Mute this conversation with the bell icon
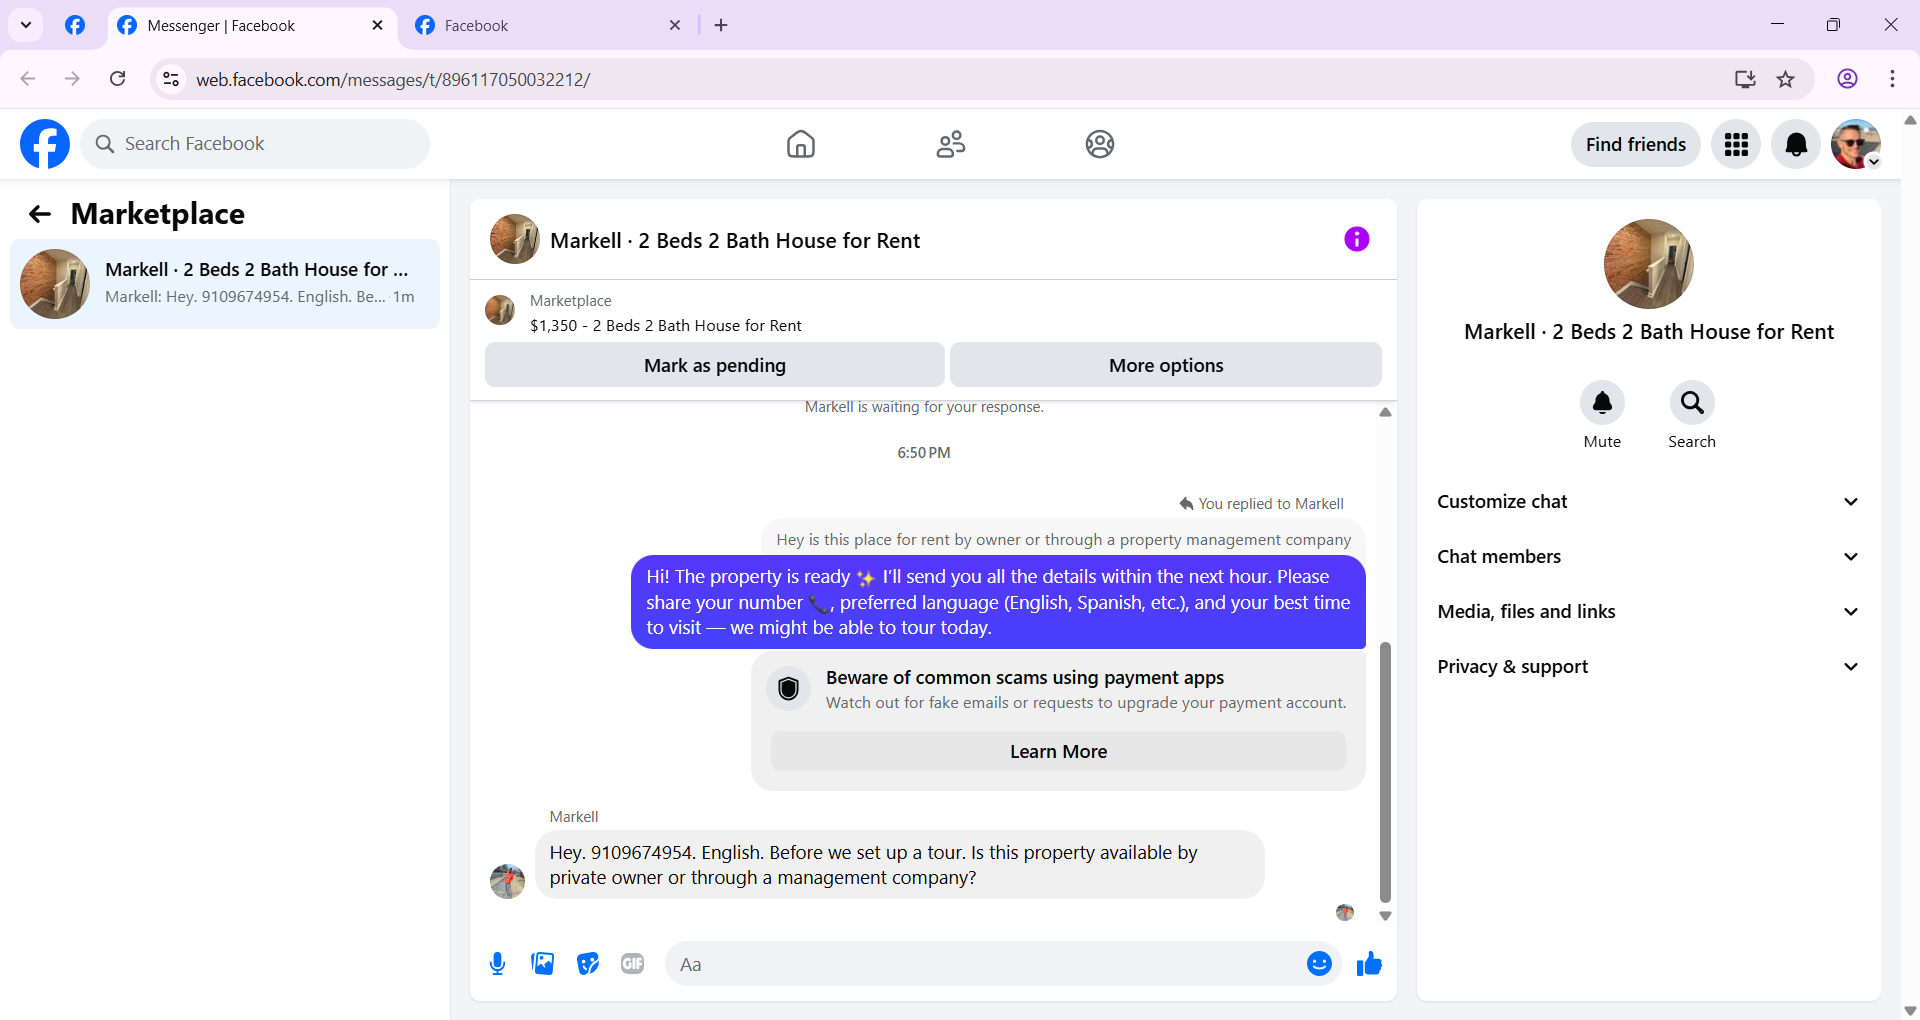1920x1020 pixels. point(1602,403)
